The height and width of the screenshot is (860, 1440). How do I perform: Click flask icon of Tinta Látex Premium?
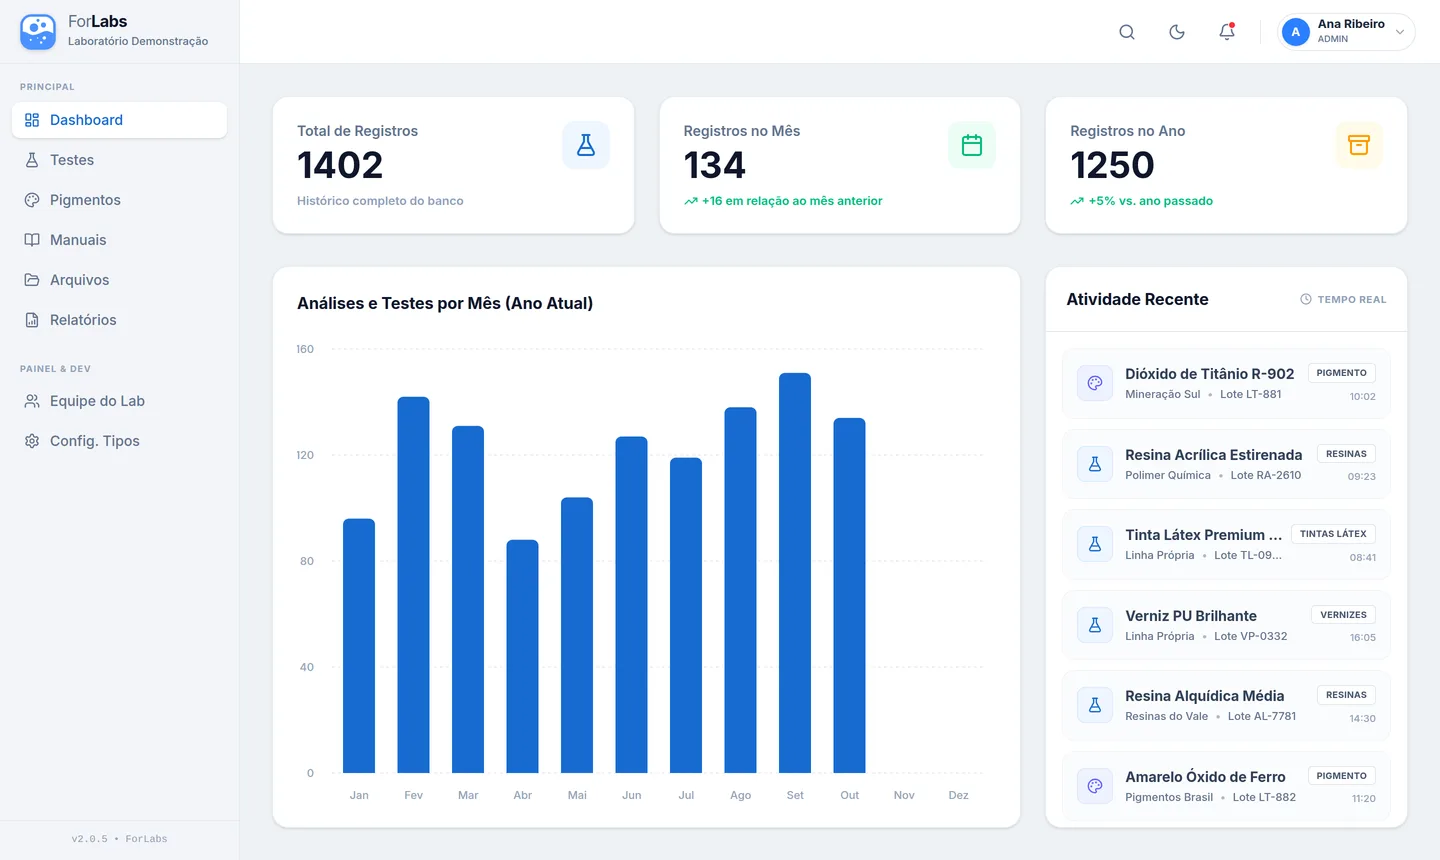[1095, 544]
